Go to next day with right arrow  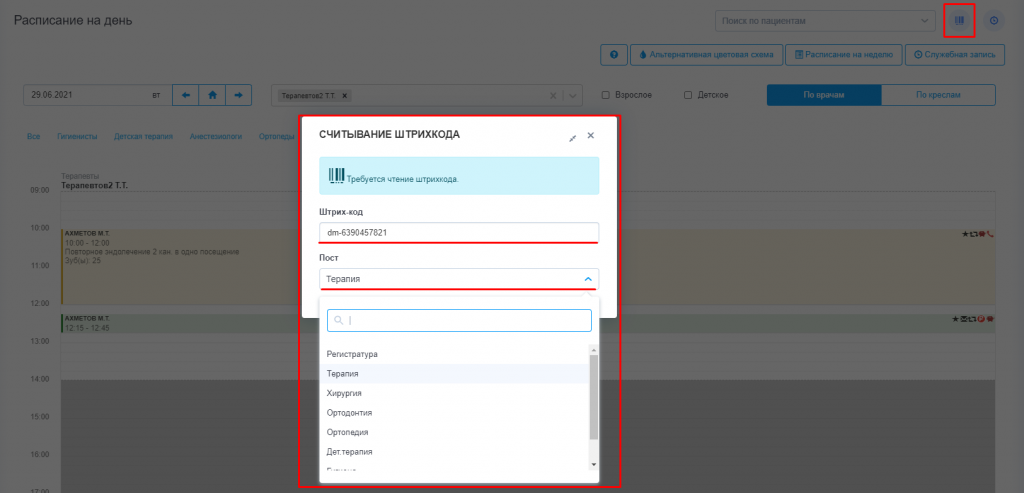[238, 95]
